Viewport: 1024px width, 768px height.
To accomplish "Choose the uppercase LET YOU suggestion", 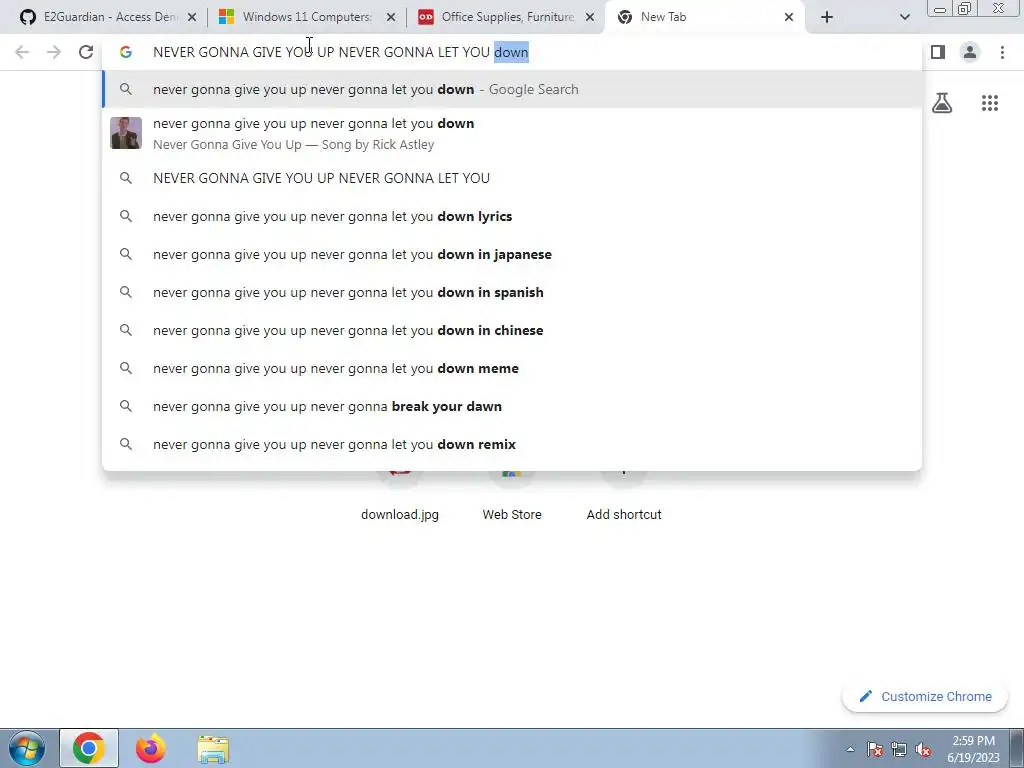I will 512,178.
